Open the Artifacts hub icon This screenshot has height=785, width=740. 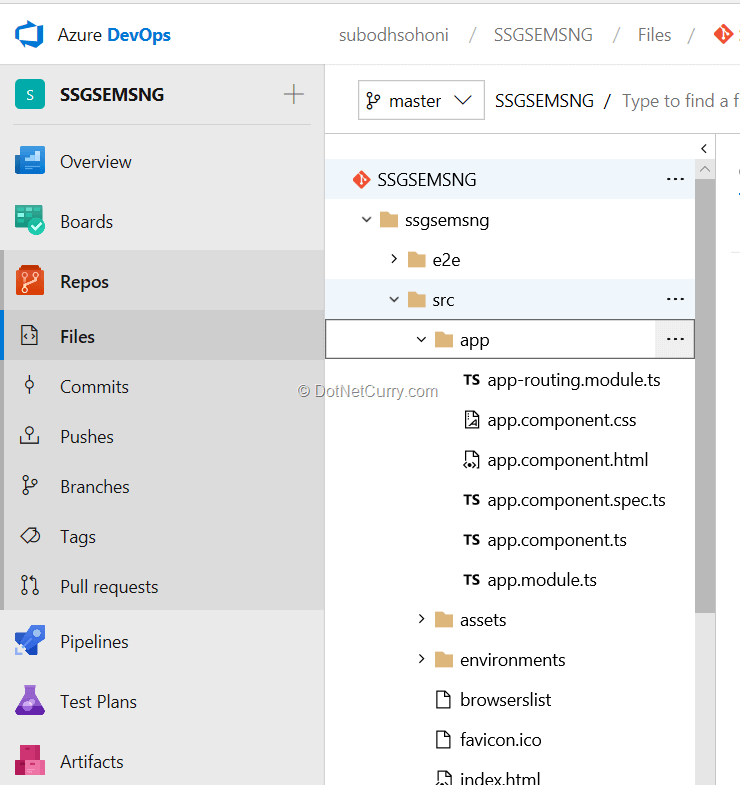point(30,760)
